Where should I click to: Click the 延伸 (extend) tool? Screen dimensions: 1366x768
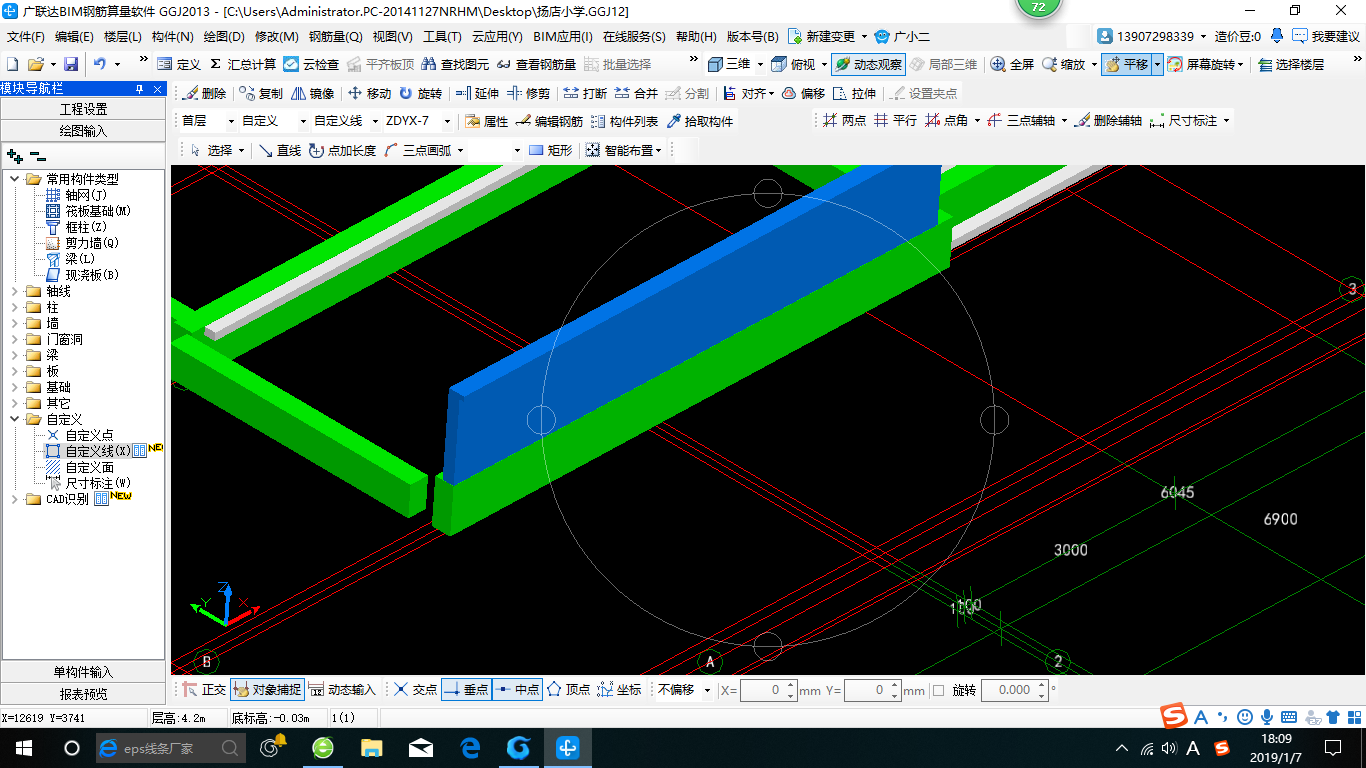476,93
